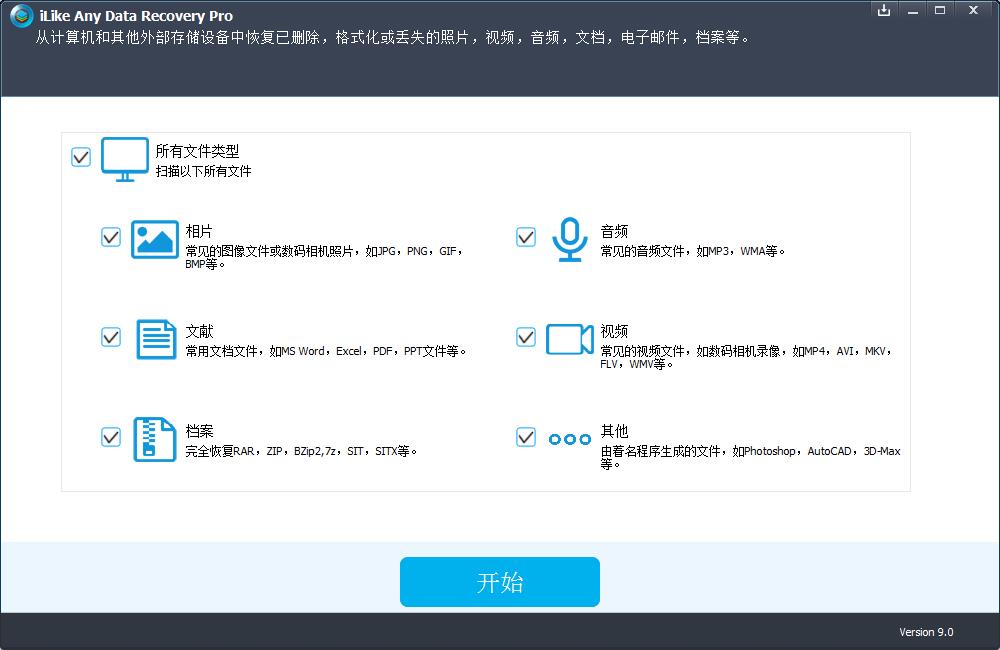Uncheck the 档案 archive option
Viewport: 1000px width, 650px height.
pos(110,437)
